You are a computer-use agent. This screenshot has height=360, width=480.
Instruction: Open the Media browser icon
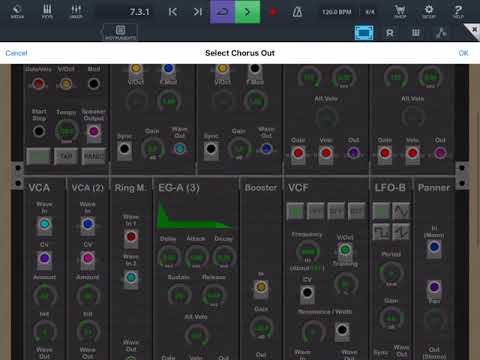(x=17, y=11)
